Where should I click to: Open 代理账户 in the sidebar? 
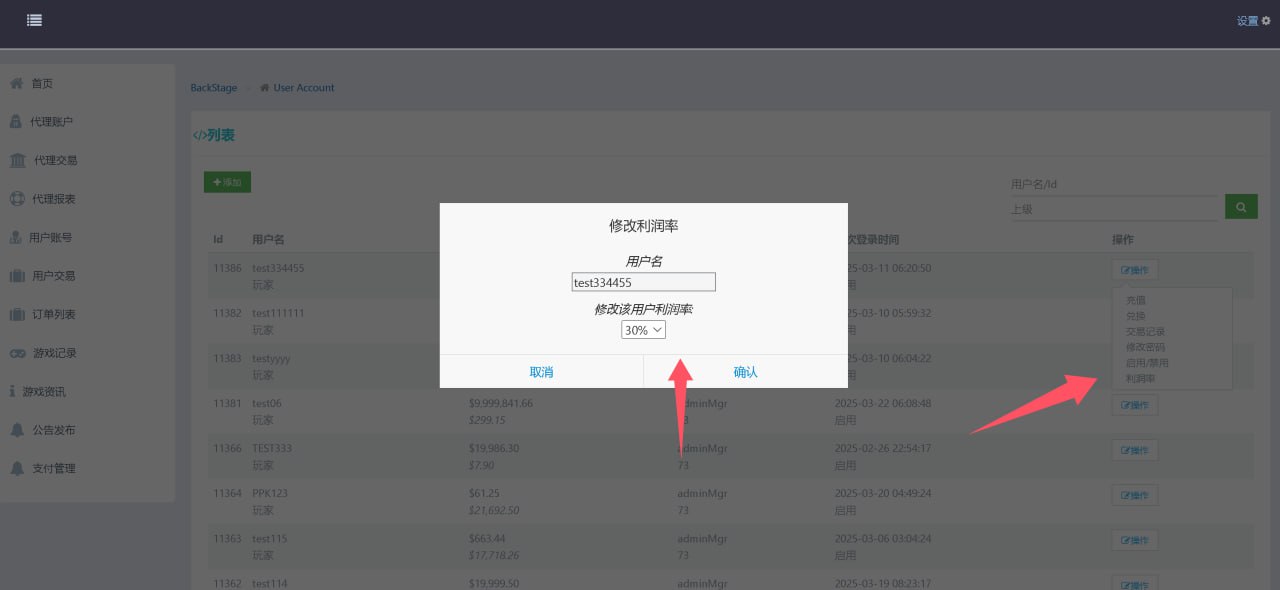[50, 122]
